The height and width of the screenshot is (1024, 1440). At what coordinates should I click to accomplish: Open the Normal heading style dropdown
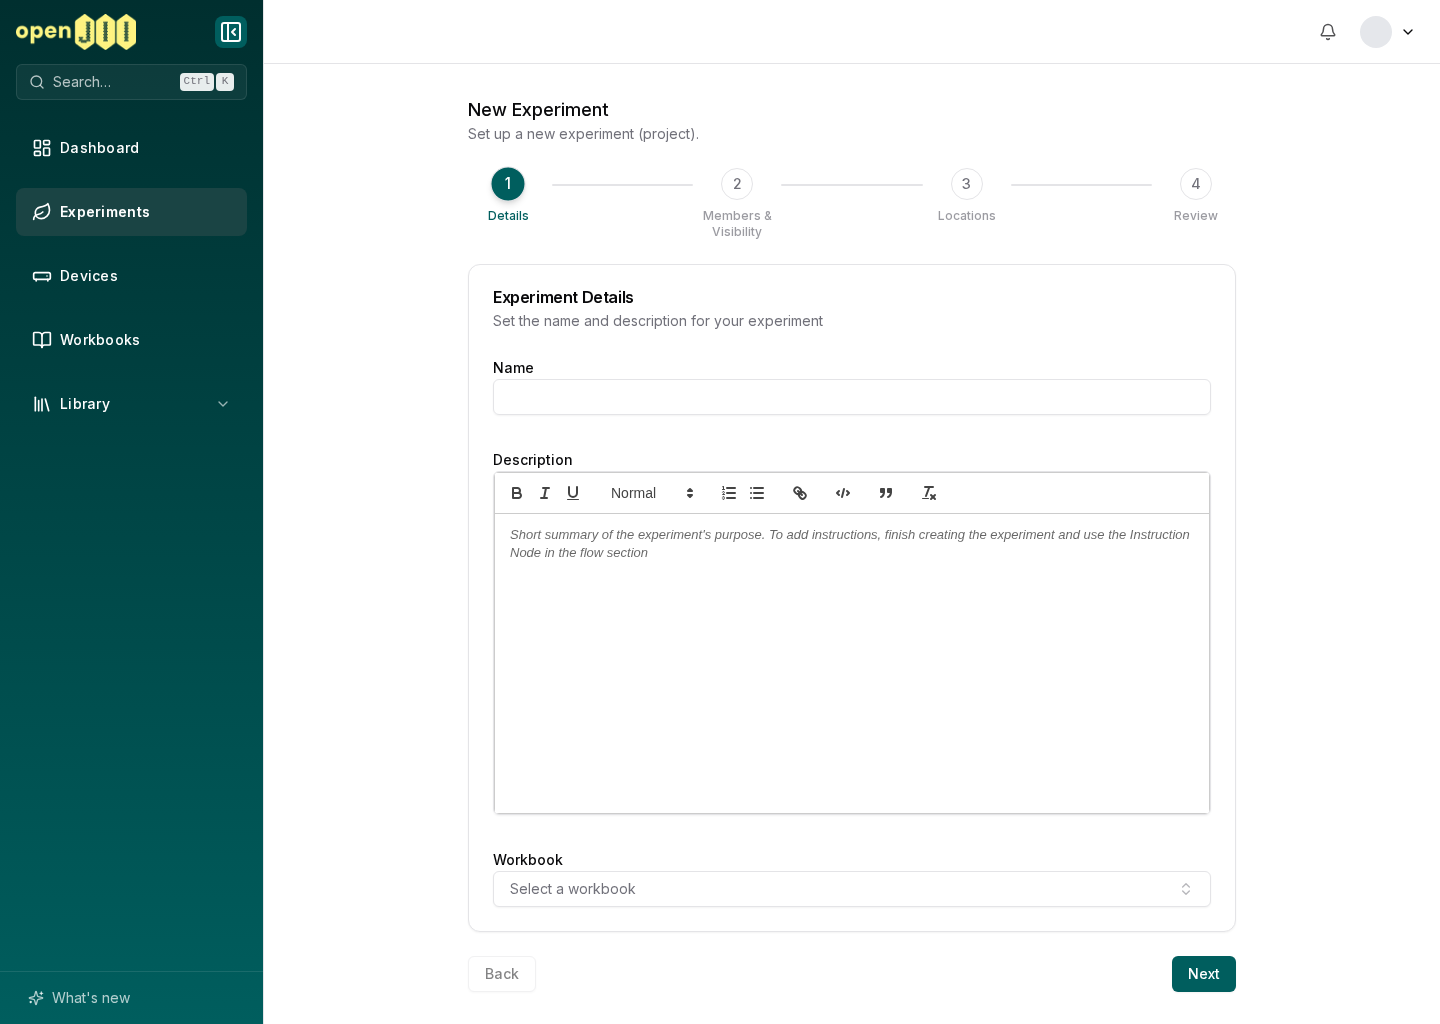click(652, 493)
